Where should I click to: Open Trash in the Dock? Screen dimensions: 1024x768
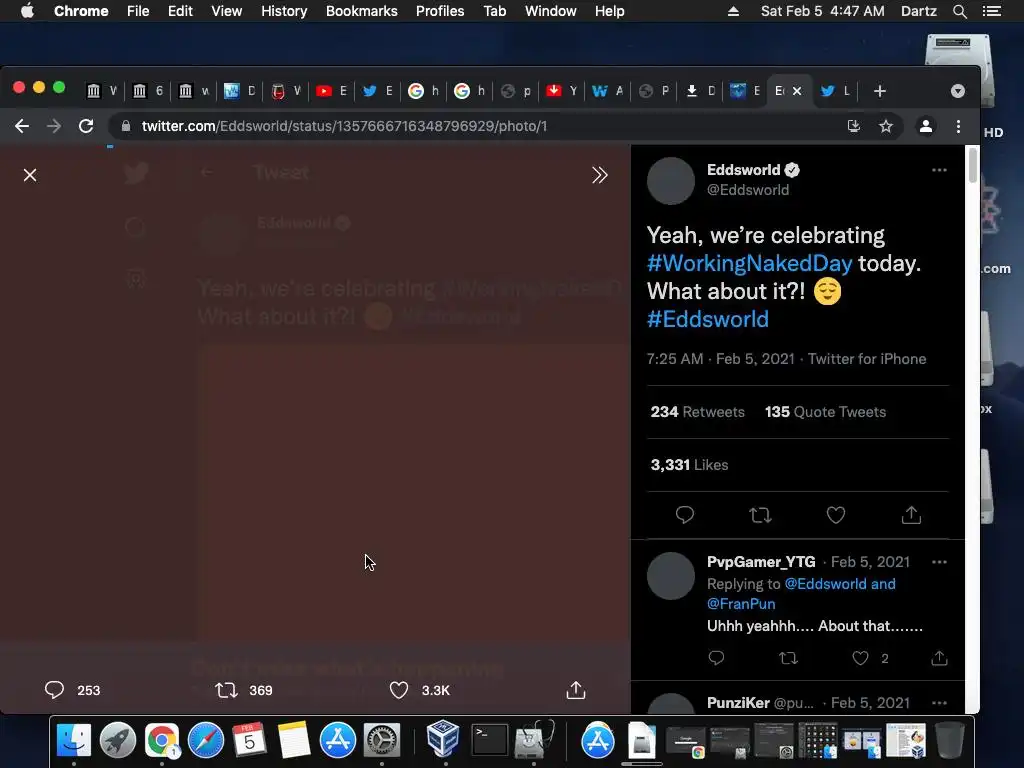coord(950,741)
